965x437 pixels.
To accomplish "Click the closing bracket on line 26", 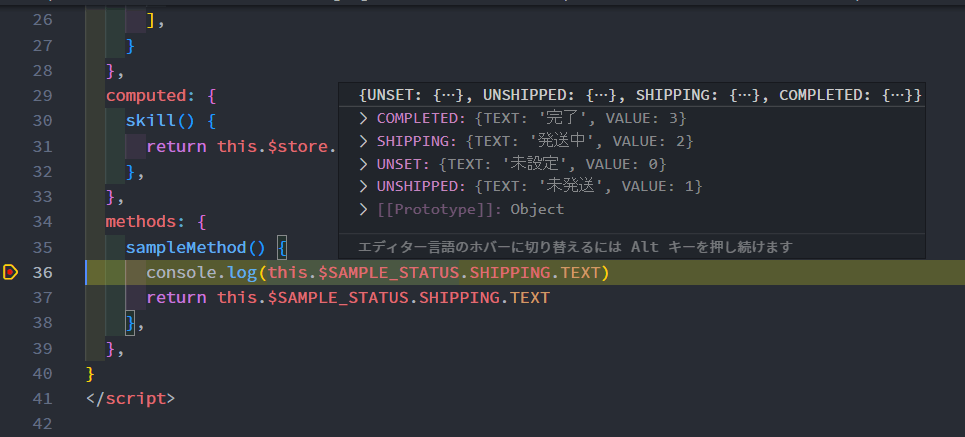I will (x=151, y=21).
